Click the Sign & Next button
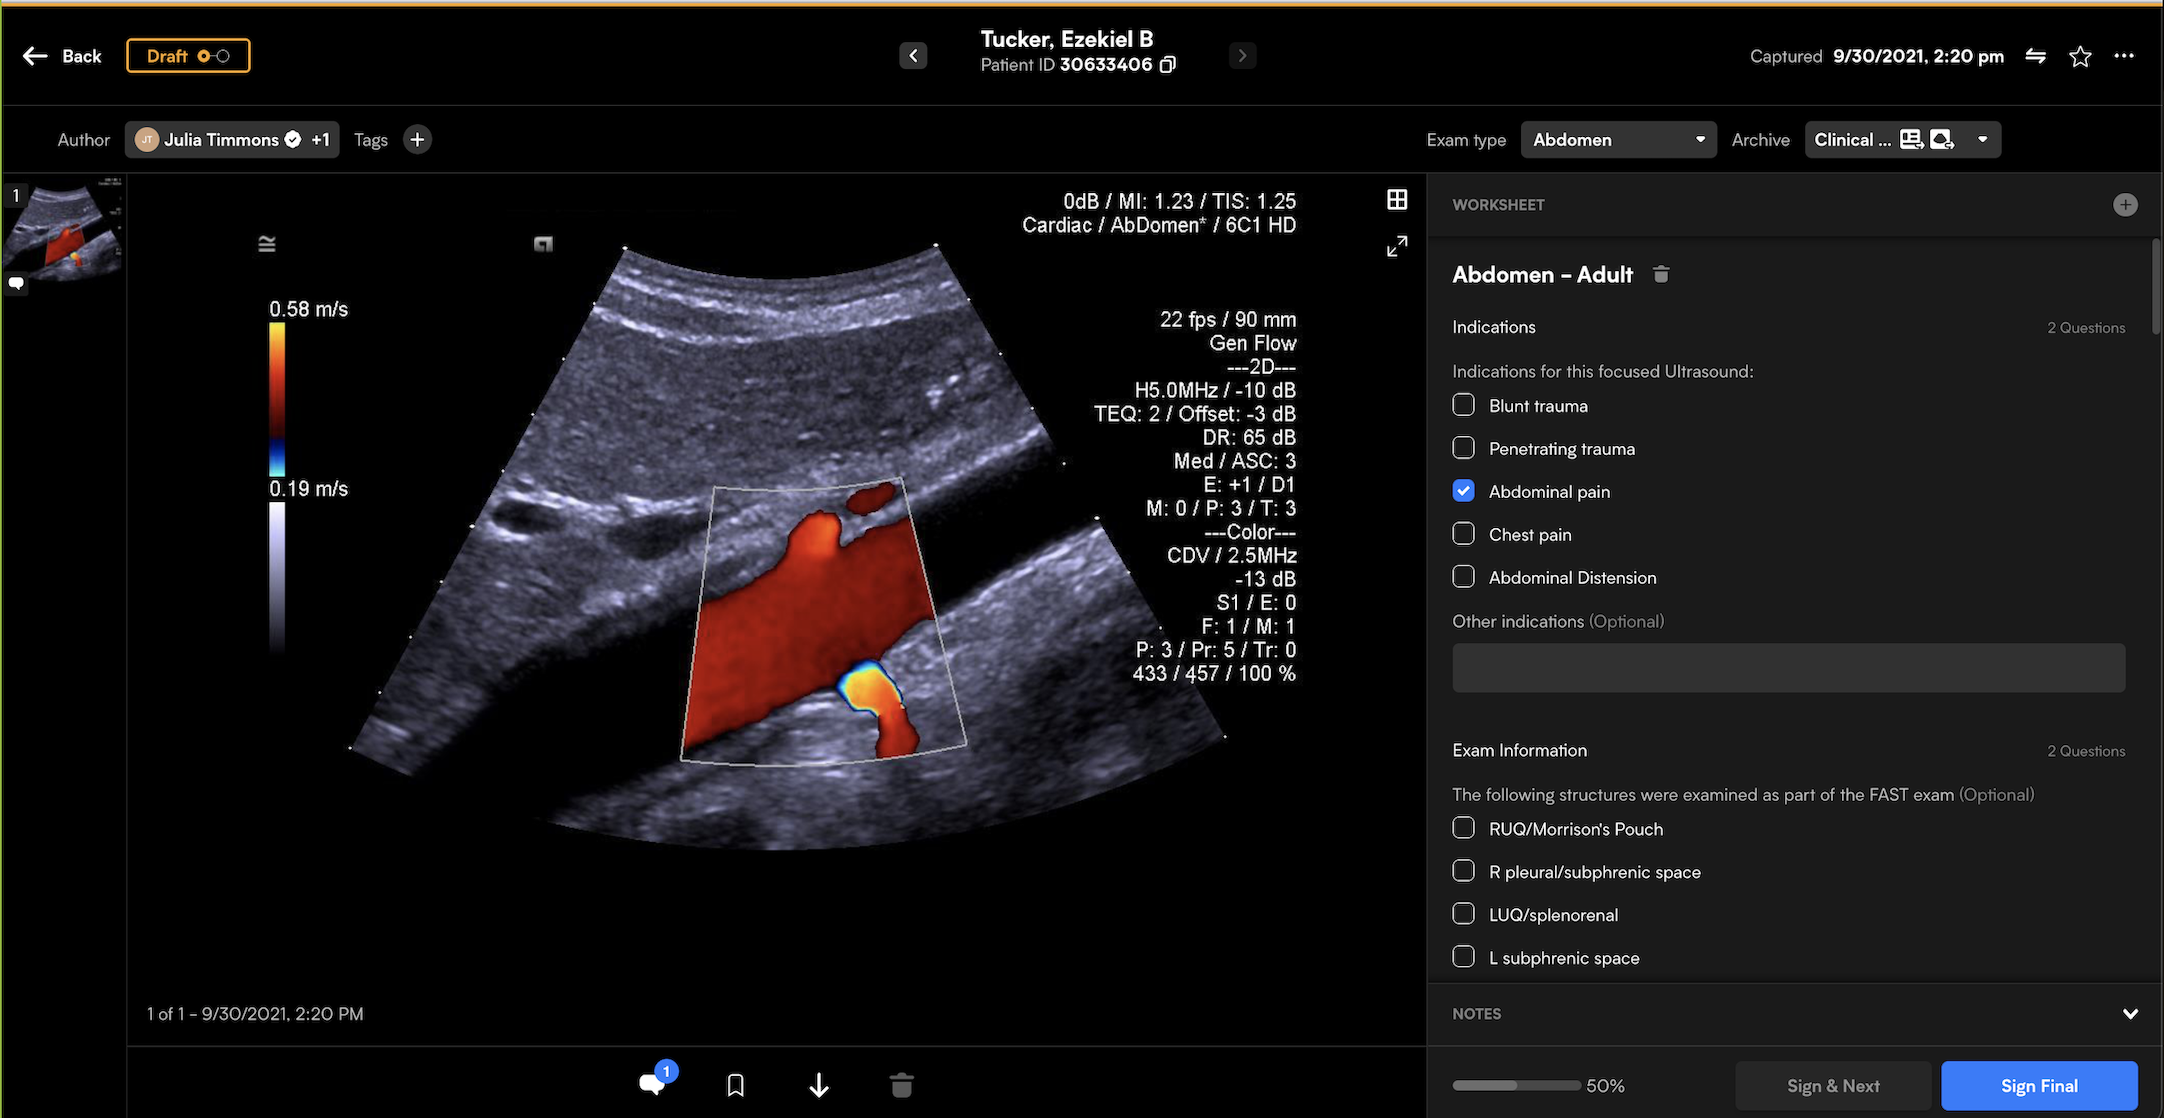The height and width of the screenshot is (1118, 2164). point(1833,1086)
